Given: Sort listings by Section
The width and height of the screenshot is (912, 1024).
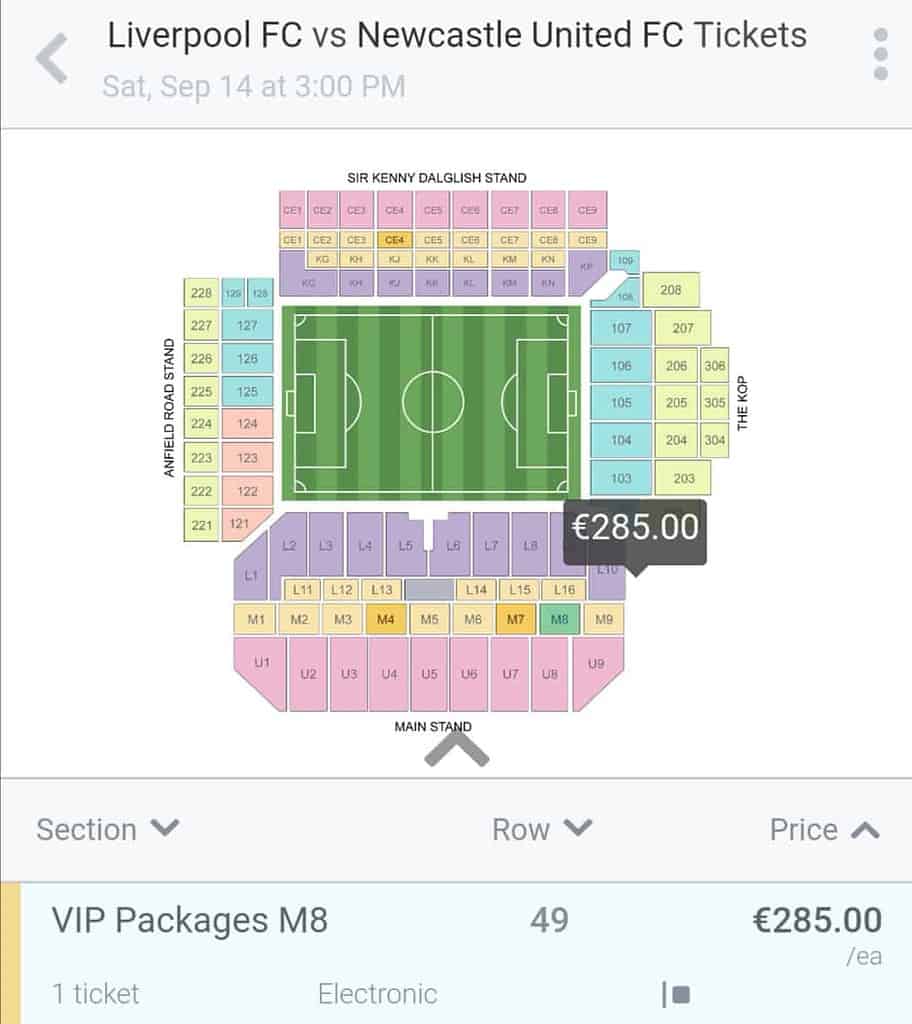Looking at the screenshot, I should click(108, 829).
